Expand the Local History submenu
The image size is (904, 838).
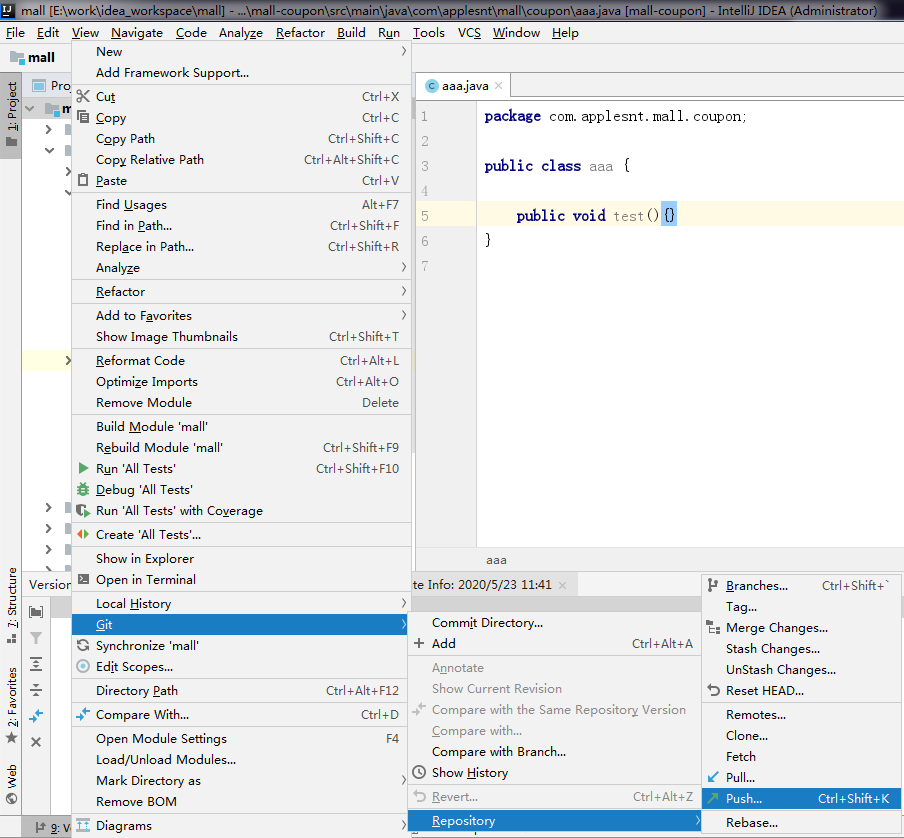point(404,603)
